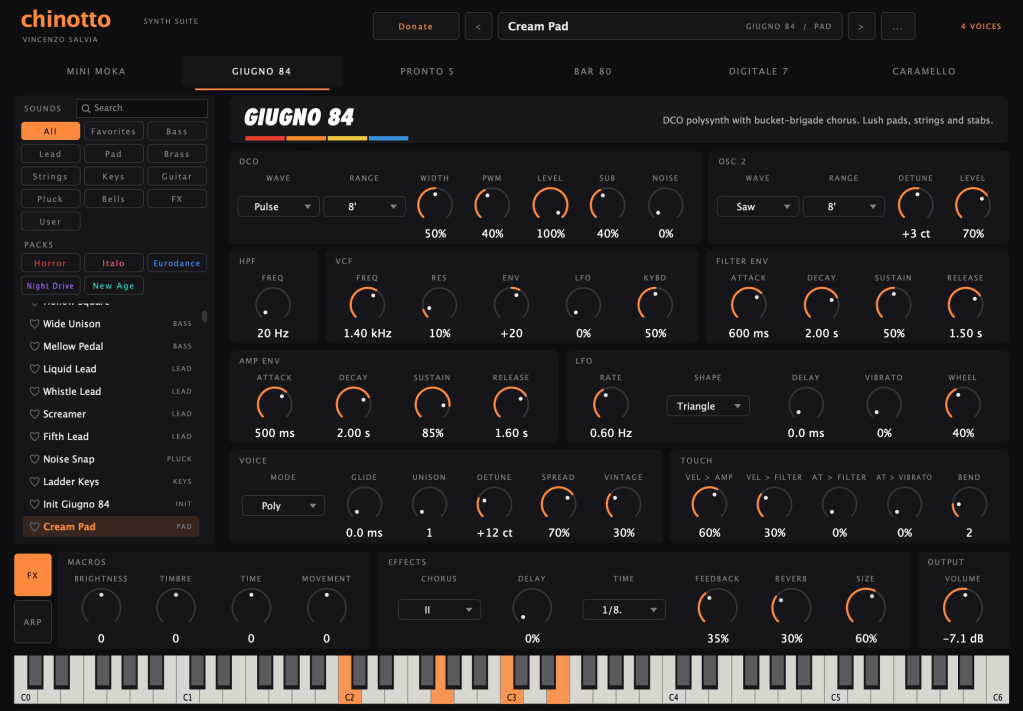Select the Horror sound pack

tap(50, 263)
